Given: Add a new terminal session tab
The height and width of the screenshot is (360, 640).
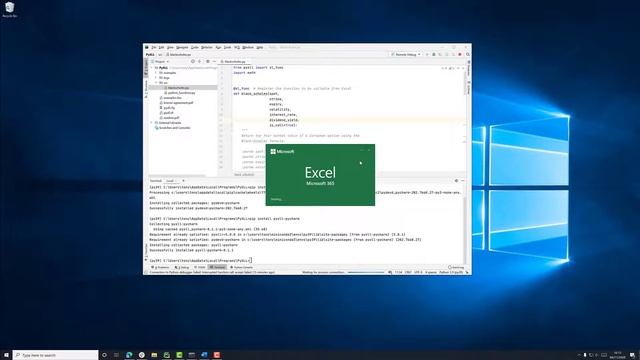Looking at the screenshot, I should click(183, 181).
